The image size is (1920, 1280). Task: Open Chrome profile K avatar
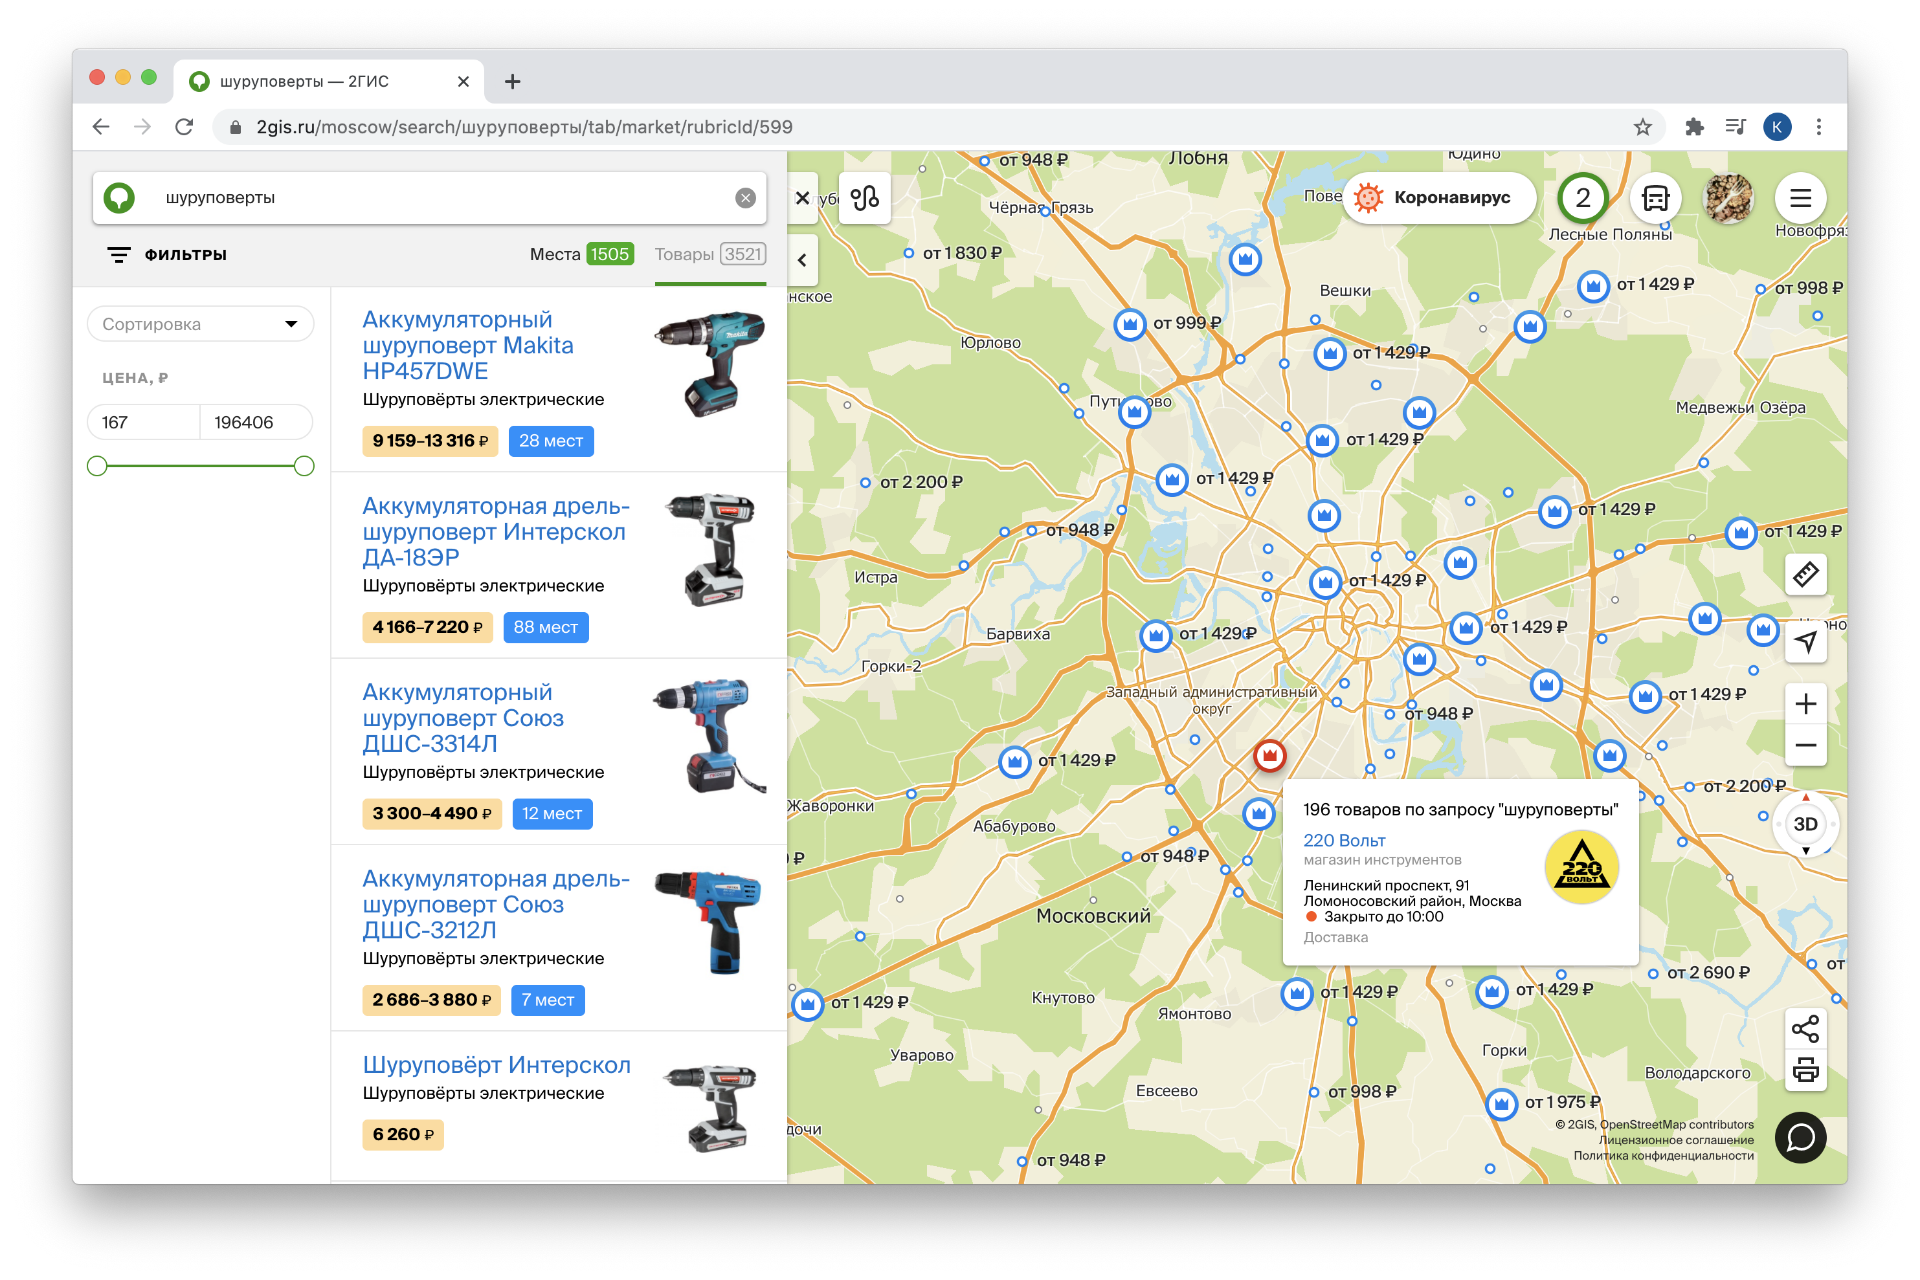(1777, 127)
